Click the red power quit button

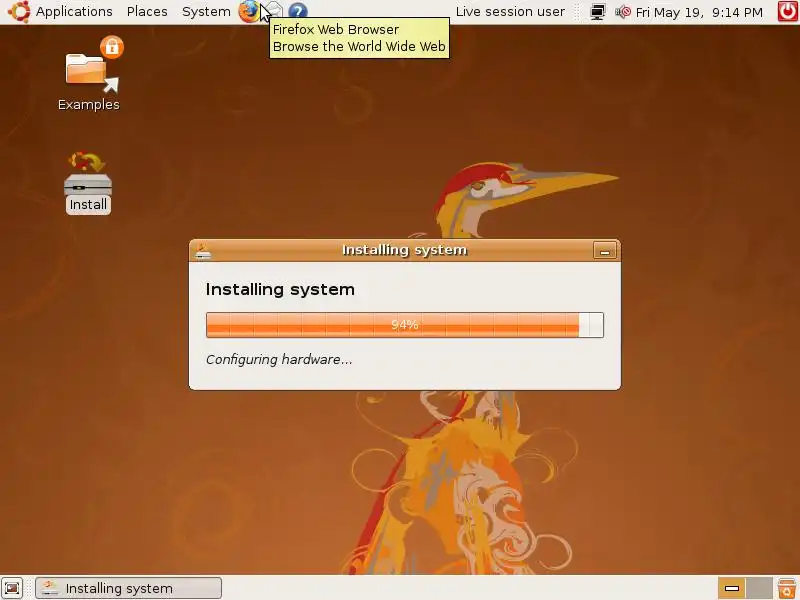[x=788, y=11]
